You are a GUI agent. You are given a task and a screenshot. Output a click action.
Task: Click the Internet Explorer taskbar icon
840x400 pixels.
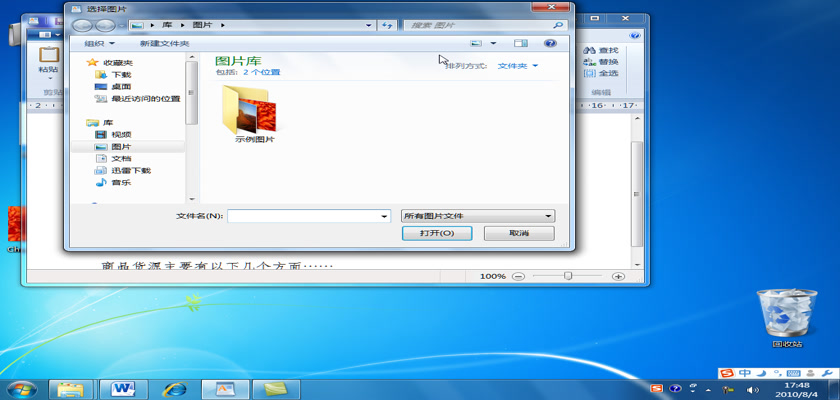point(174,387)
